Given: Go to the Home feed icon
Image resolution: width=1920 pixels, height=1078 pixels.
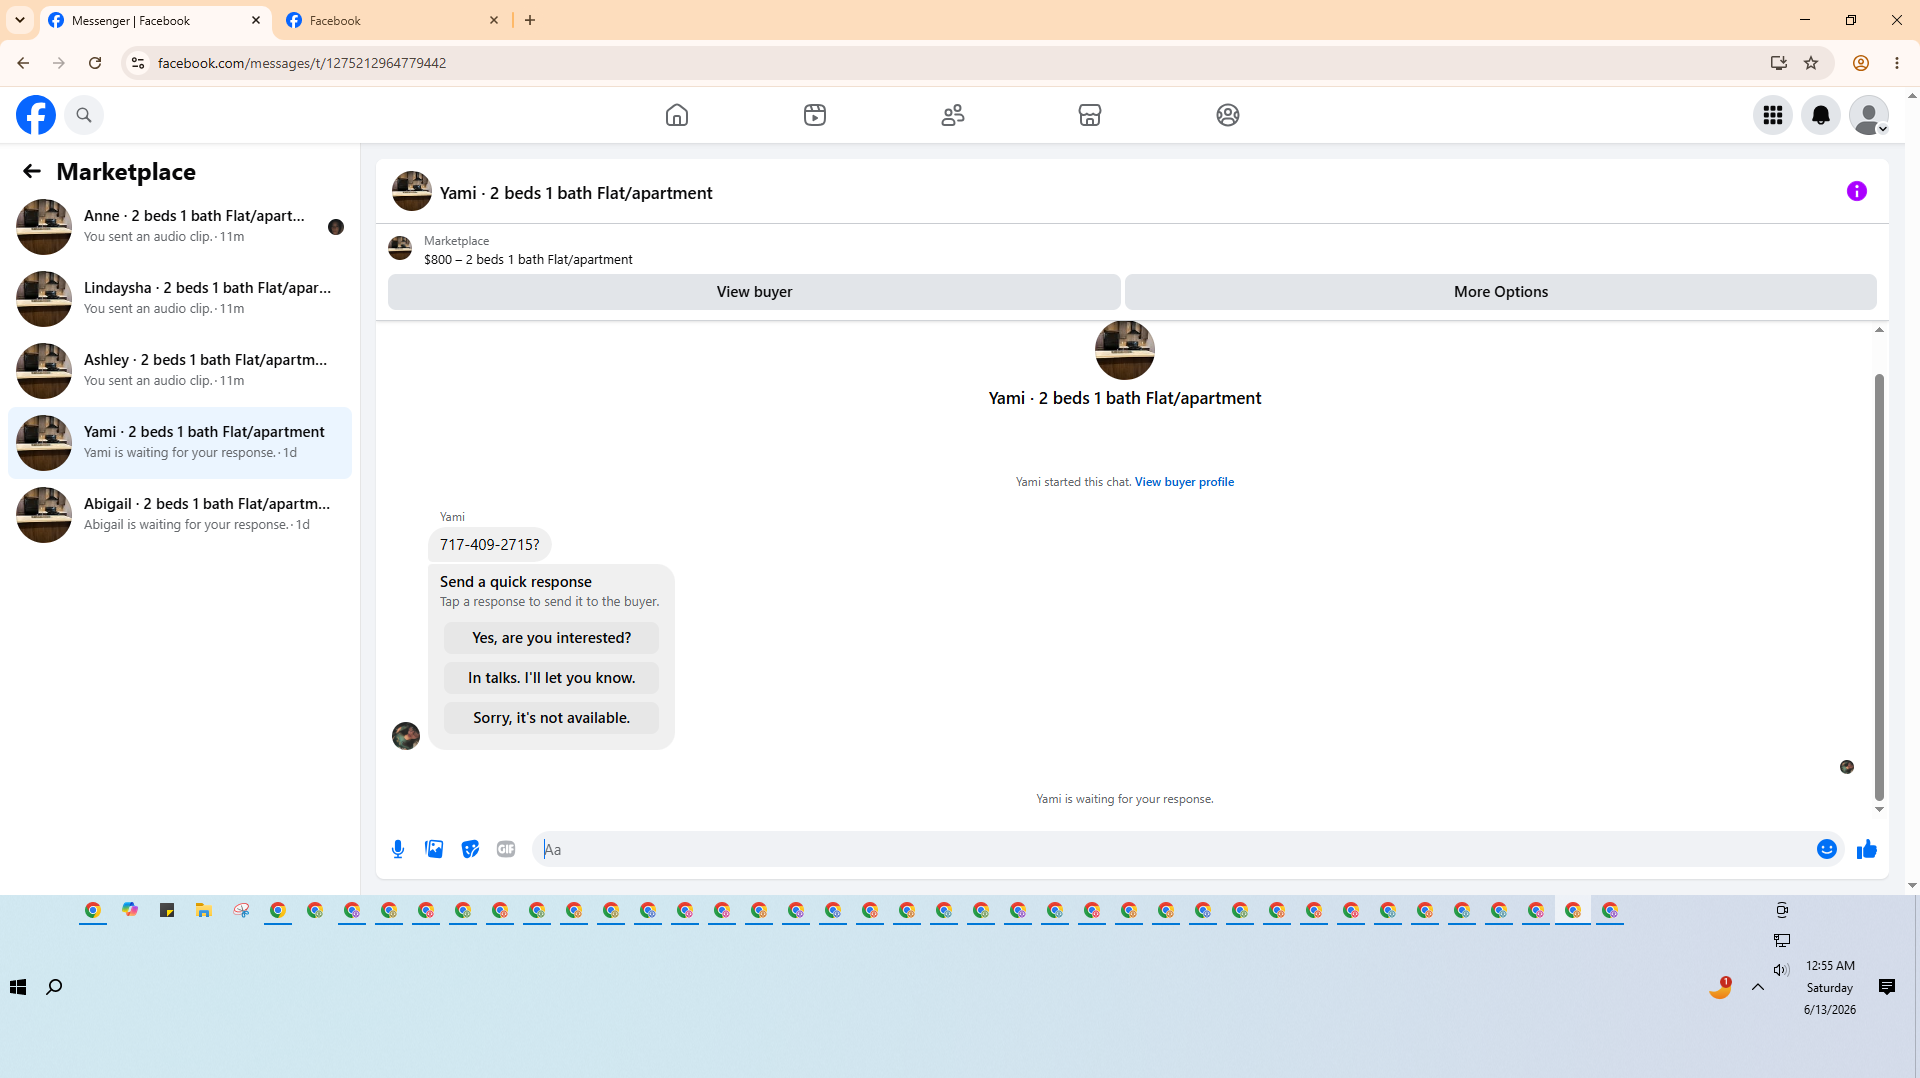Looking at the screenshot, I should [x=677, y=115].
